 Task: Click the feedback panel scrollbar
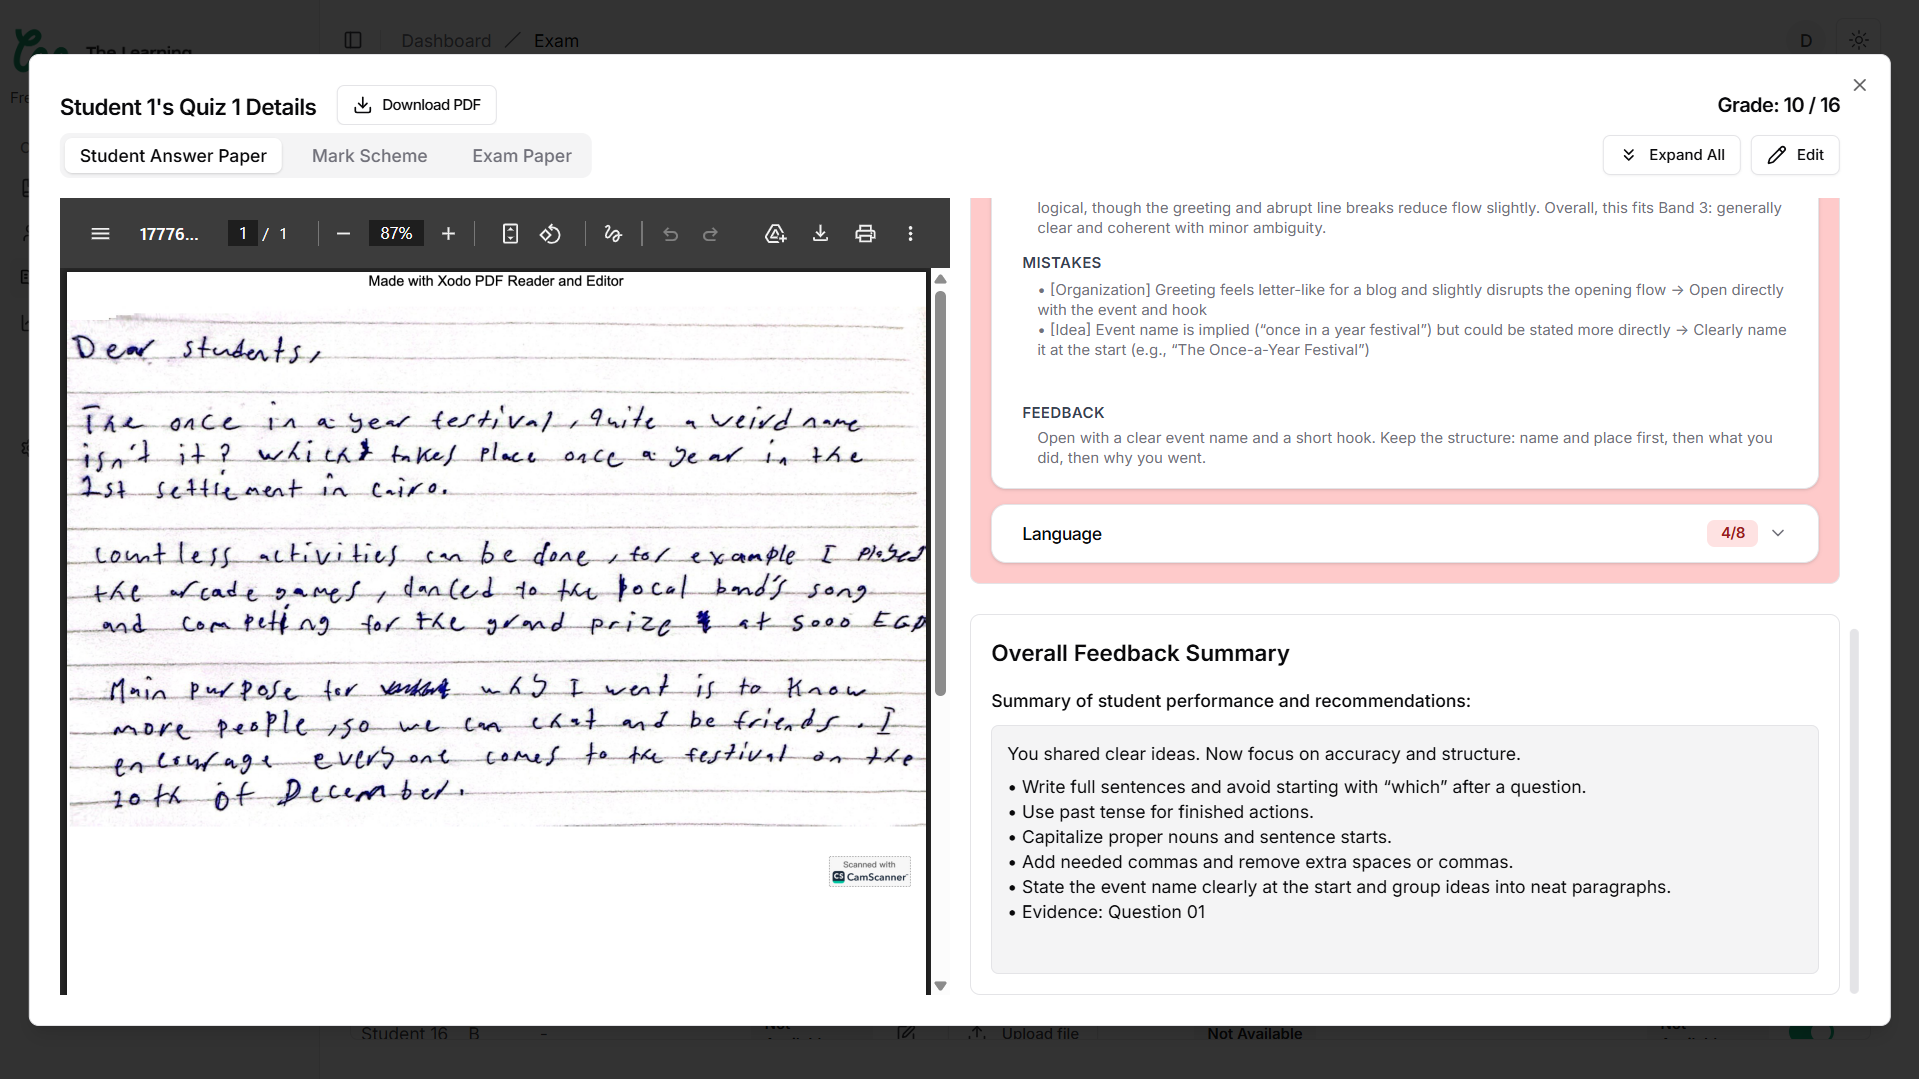[x=1854, y=810]
